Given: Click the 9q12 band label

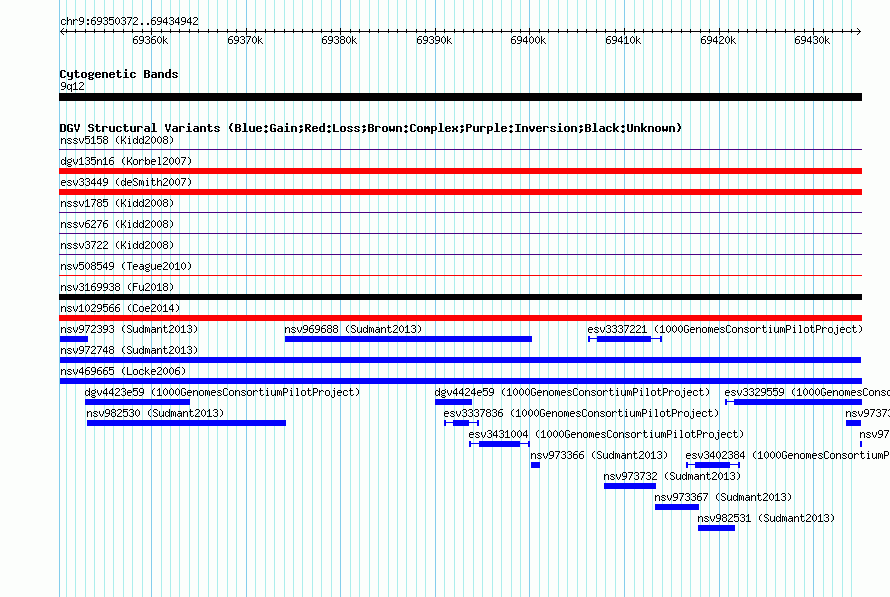Looking at the screenshot, I should tap(72, 86).
